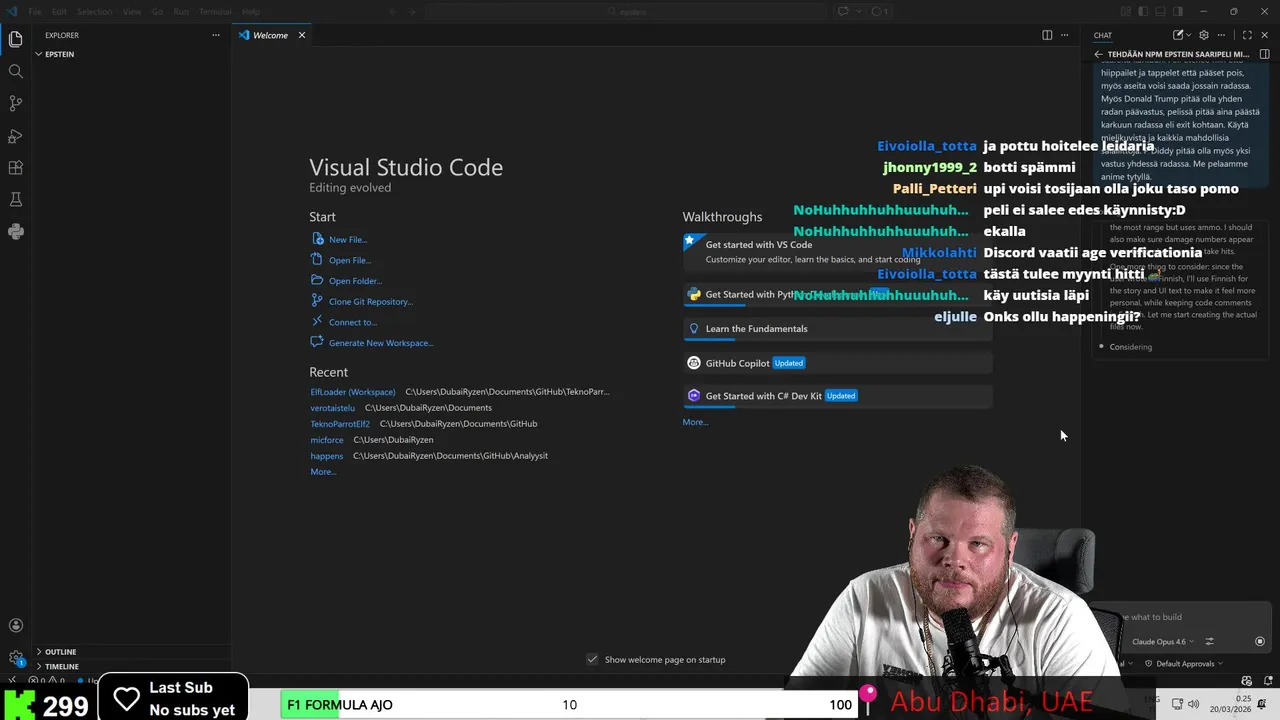The image size is (1280, 720).
Task: Open the Edit menu
Action: point(59,11)
